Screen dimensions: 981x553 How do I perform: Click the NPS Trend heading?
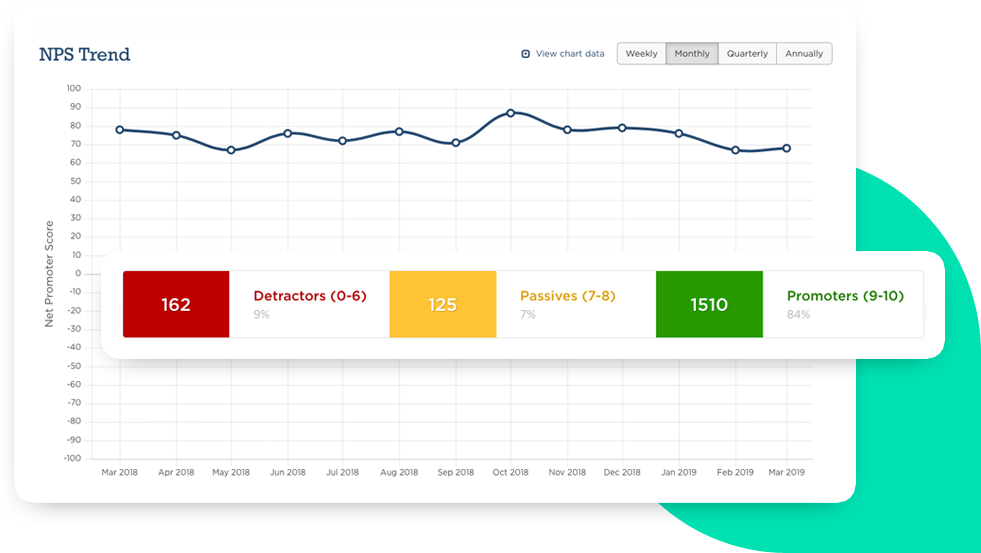84,54
